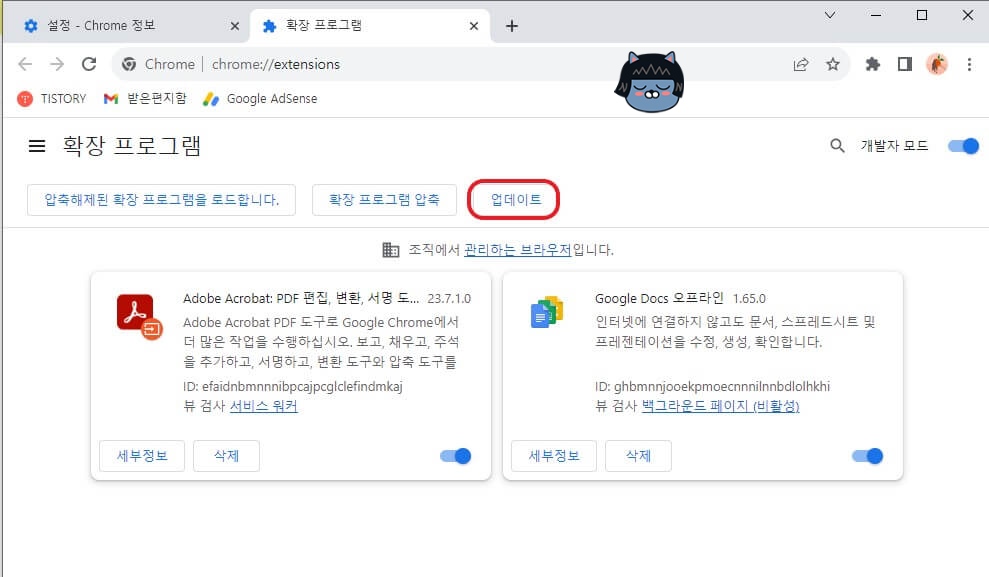Click the share icon in the toolbar
Screen dimensions: 989x577
(801, 63)
